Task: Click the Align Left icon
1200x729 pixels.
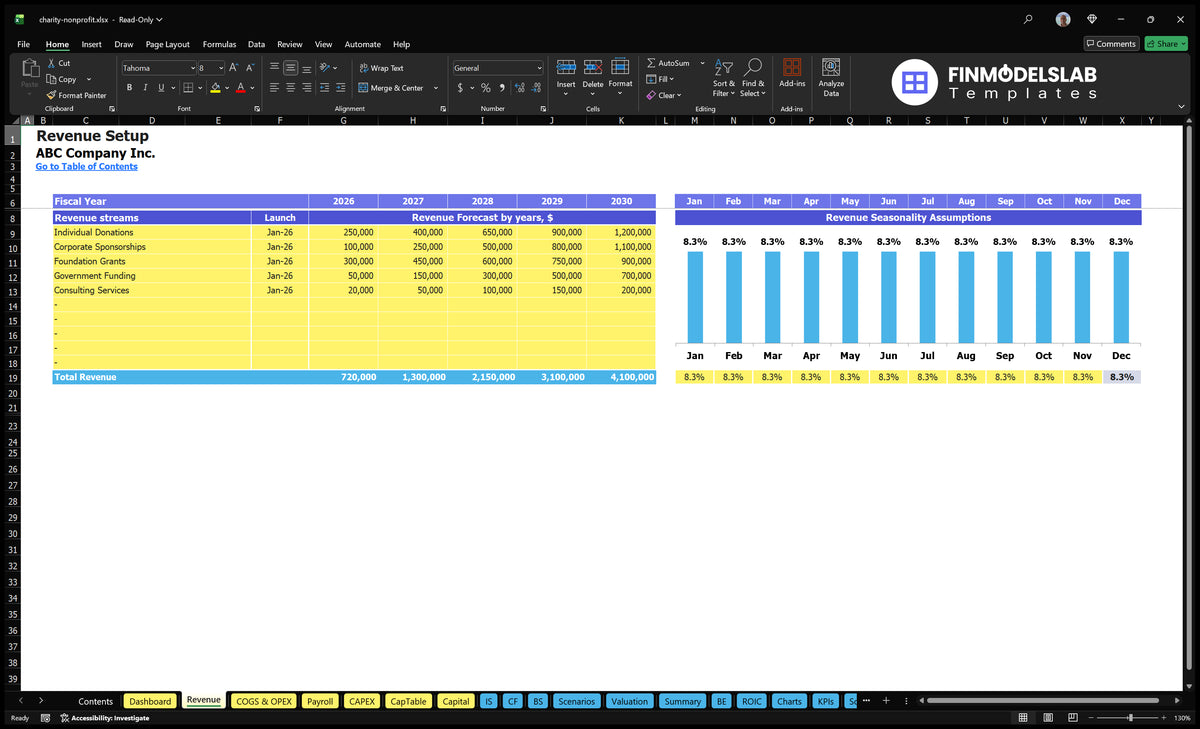Action: point(274,88)
